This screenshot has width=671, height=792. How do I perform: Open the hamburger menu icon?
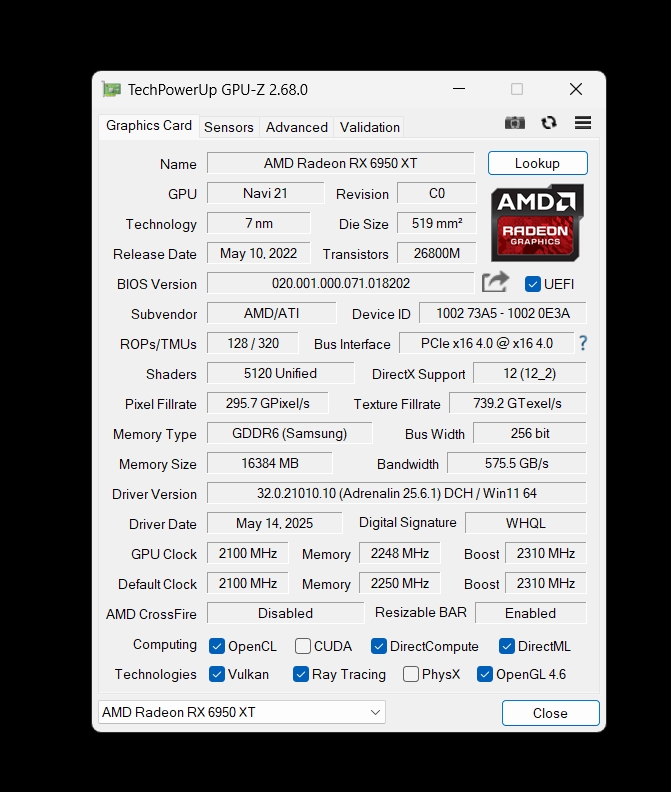click(x=583, y=123)
